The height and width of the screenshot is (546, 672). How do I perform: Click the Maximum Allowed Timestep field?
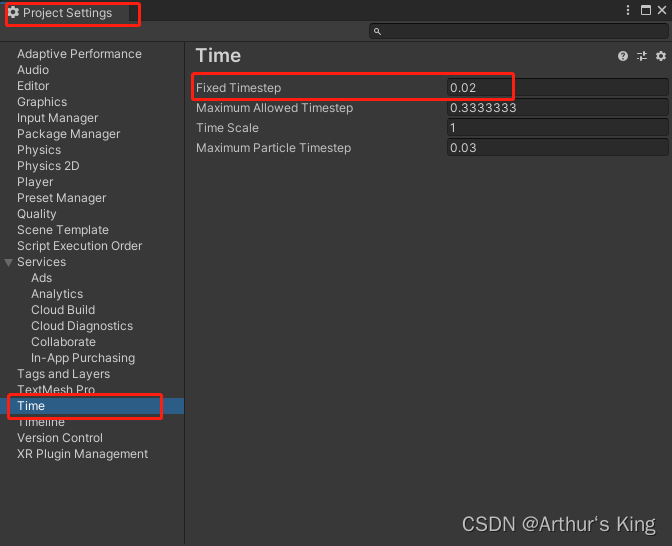[557, 108]
